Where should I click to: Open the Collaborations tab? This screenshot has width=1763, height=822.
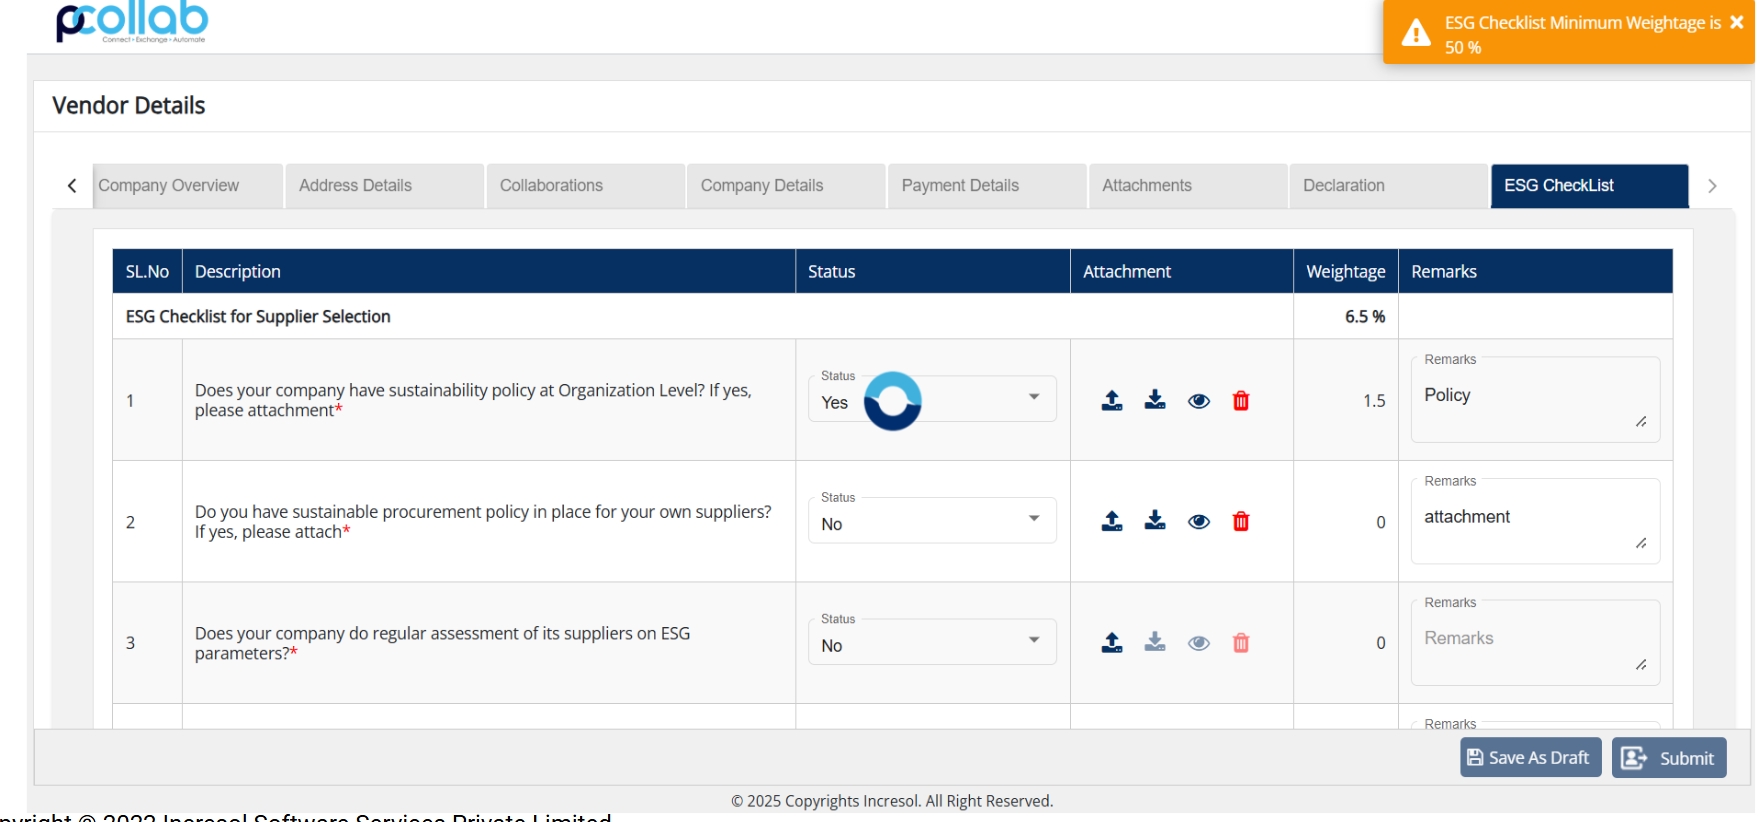click(x=586, y=186)
